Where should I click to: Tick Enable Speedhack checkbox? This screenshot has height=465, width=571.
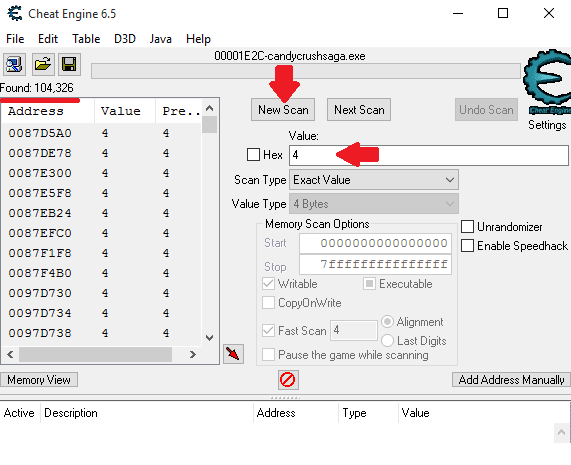tap(468, 245)
